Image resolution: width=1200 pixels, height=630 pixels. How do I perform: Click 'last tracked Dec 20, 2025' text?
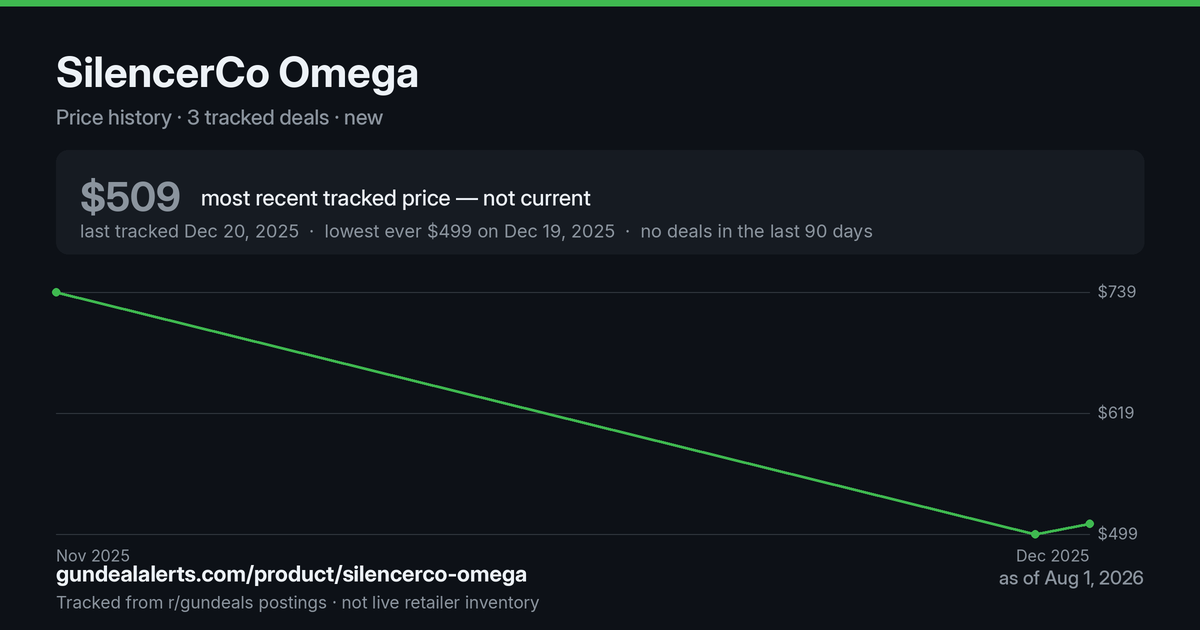coord(189,231)
